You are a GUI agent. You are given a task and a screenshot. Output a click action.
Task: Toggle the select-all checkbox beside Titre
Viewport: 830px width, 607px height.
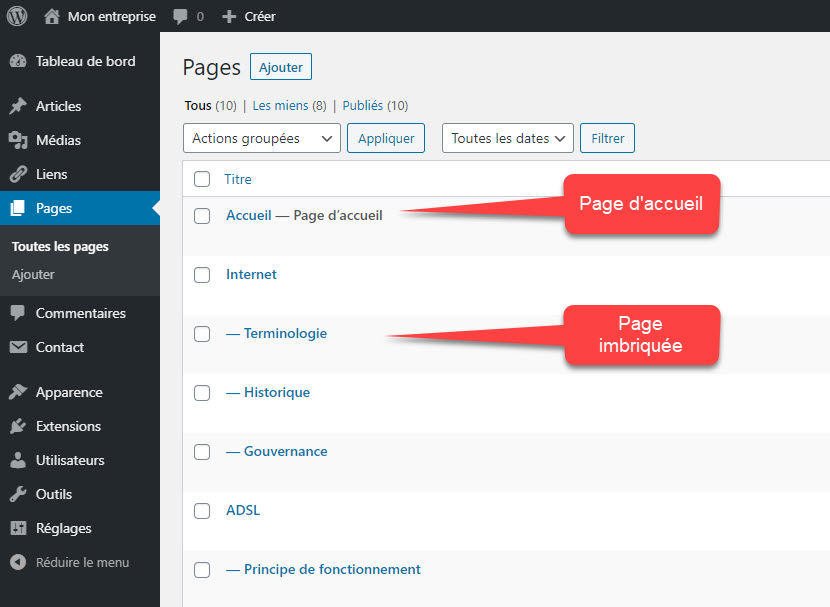[x=202, y=179]
